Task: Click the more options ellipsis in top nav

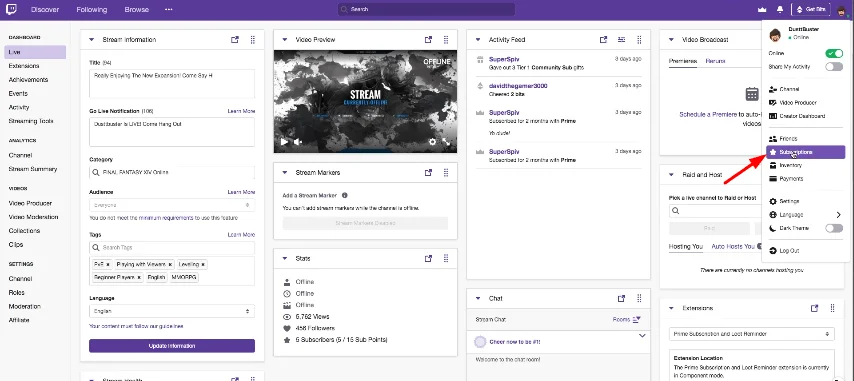Action: pyautogui.click(x=169, y=10)
